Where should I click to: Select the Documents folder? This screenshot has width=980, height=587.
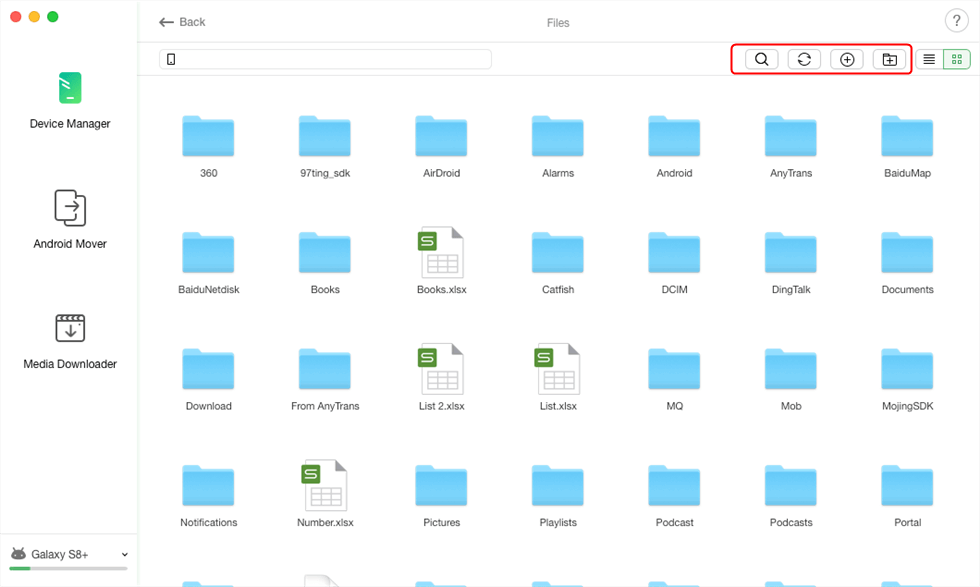pos(907,263)
